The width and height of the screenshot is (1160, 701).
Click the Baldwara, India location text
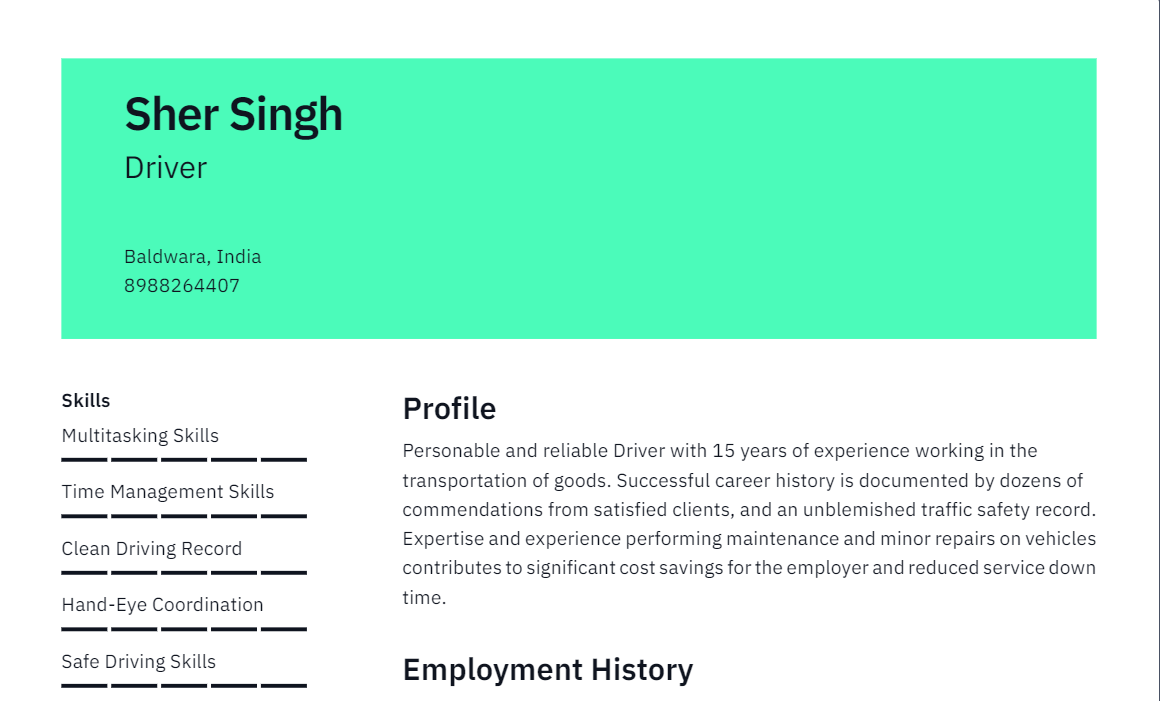coord(192,257)
